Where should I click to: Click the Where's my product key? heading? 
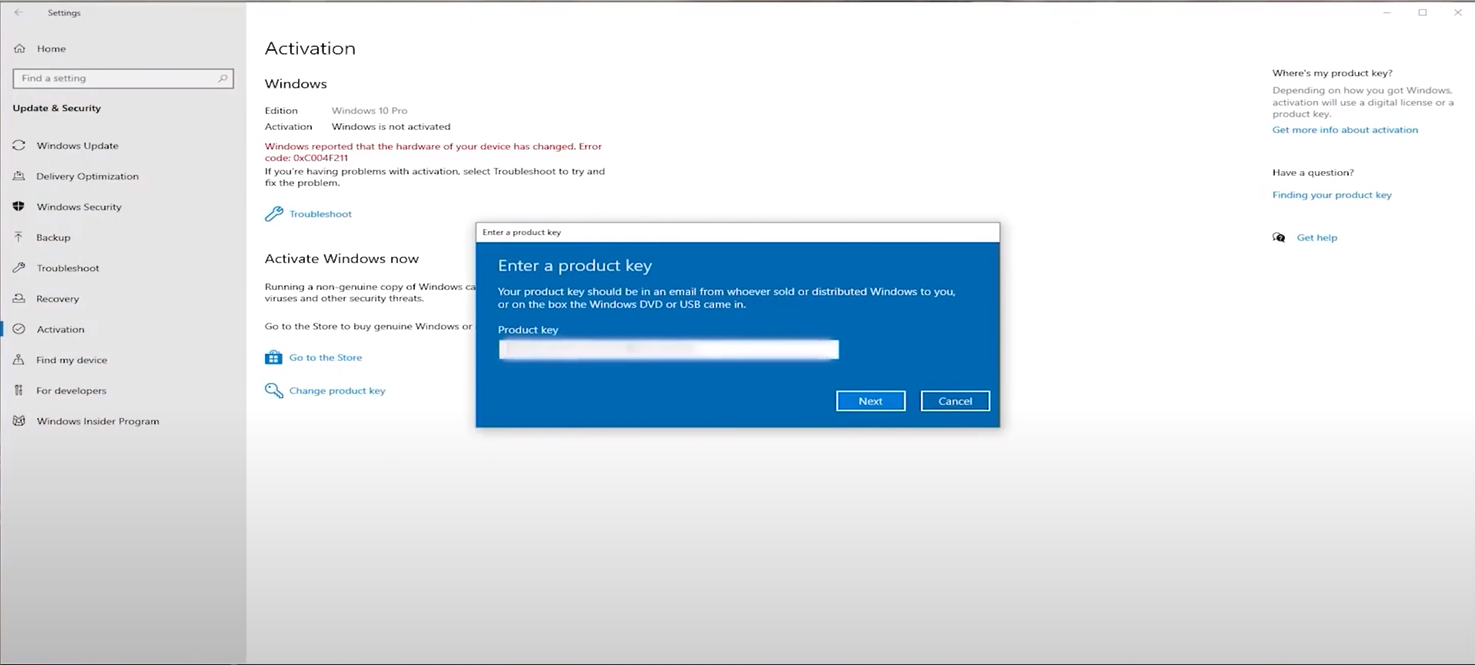pos(1332,73)
